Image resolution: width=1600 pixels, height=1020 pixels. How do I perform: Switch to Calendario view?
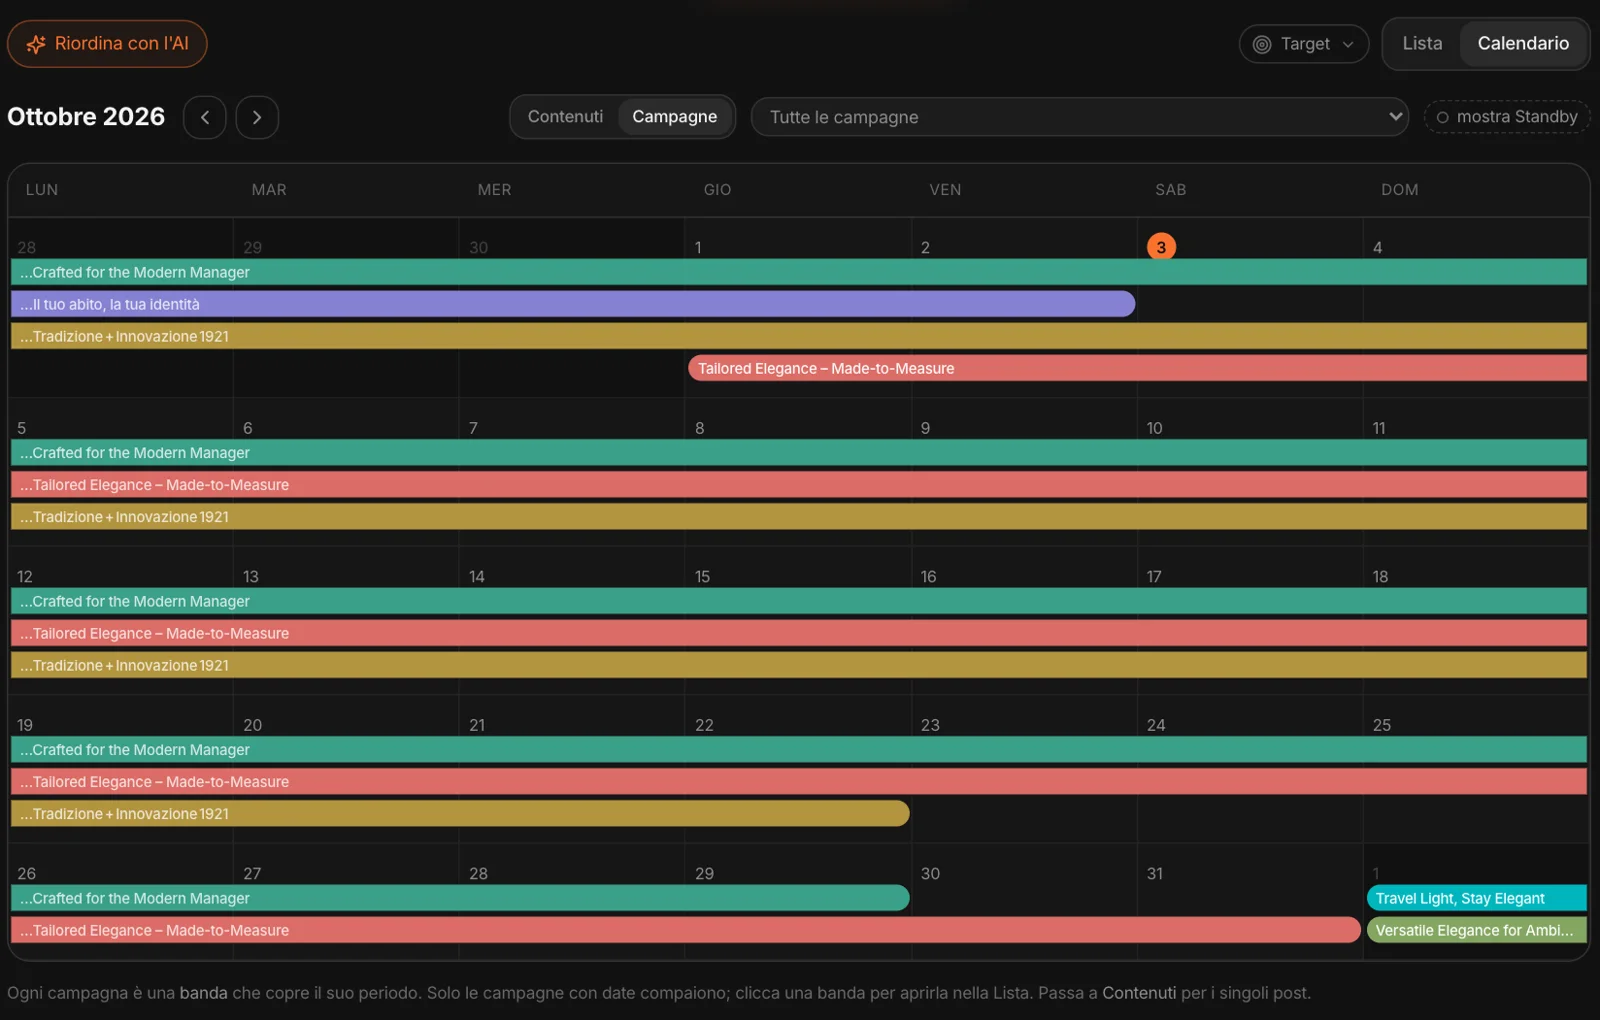pos(1523,43)
